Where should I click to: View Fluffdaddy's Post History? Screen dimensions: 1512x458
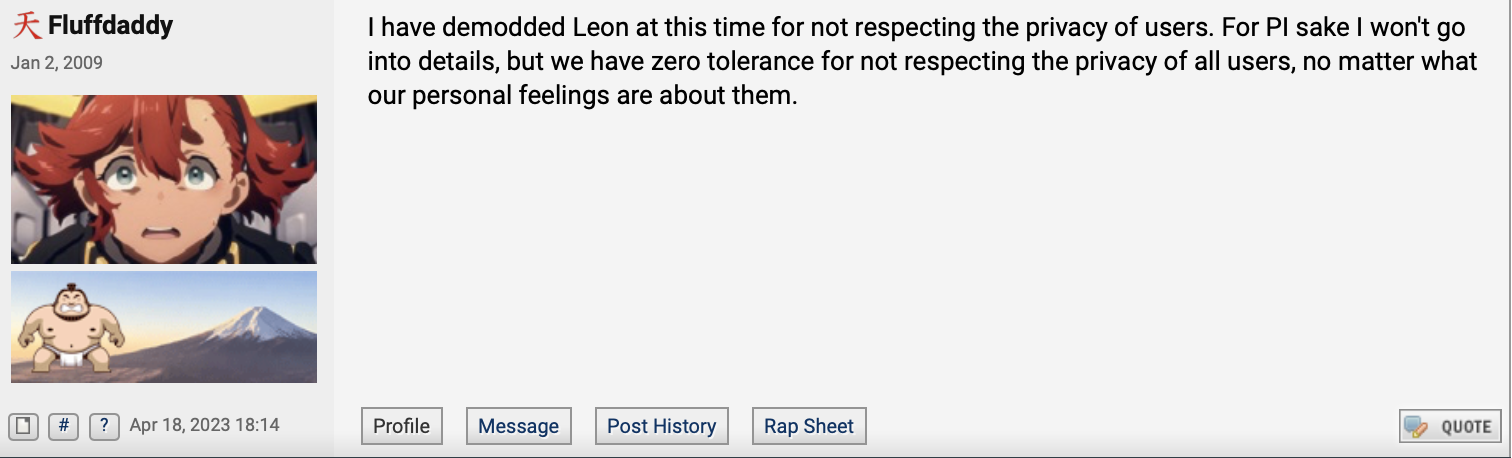pyautogui.click(x=662, y=426)
